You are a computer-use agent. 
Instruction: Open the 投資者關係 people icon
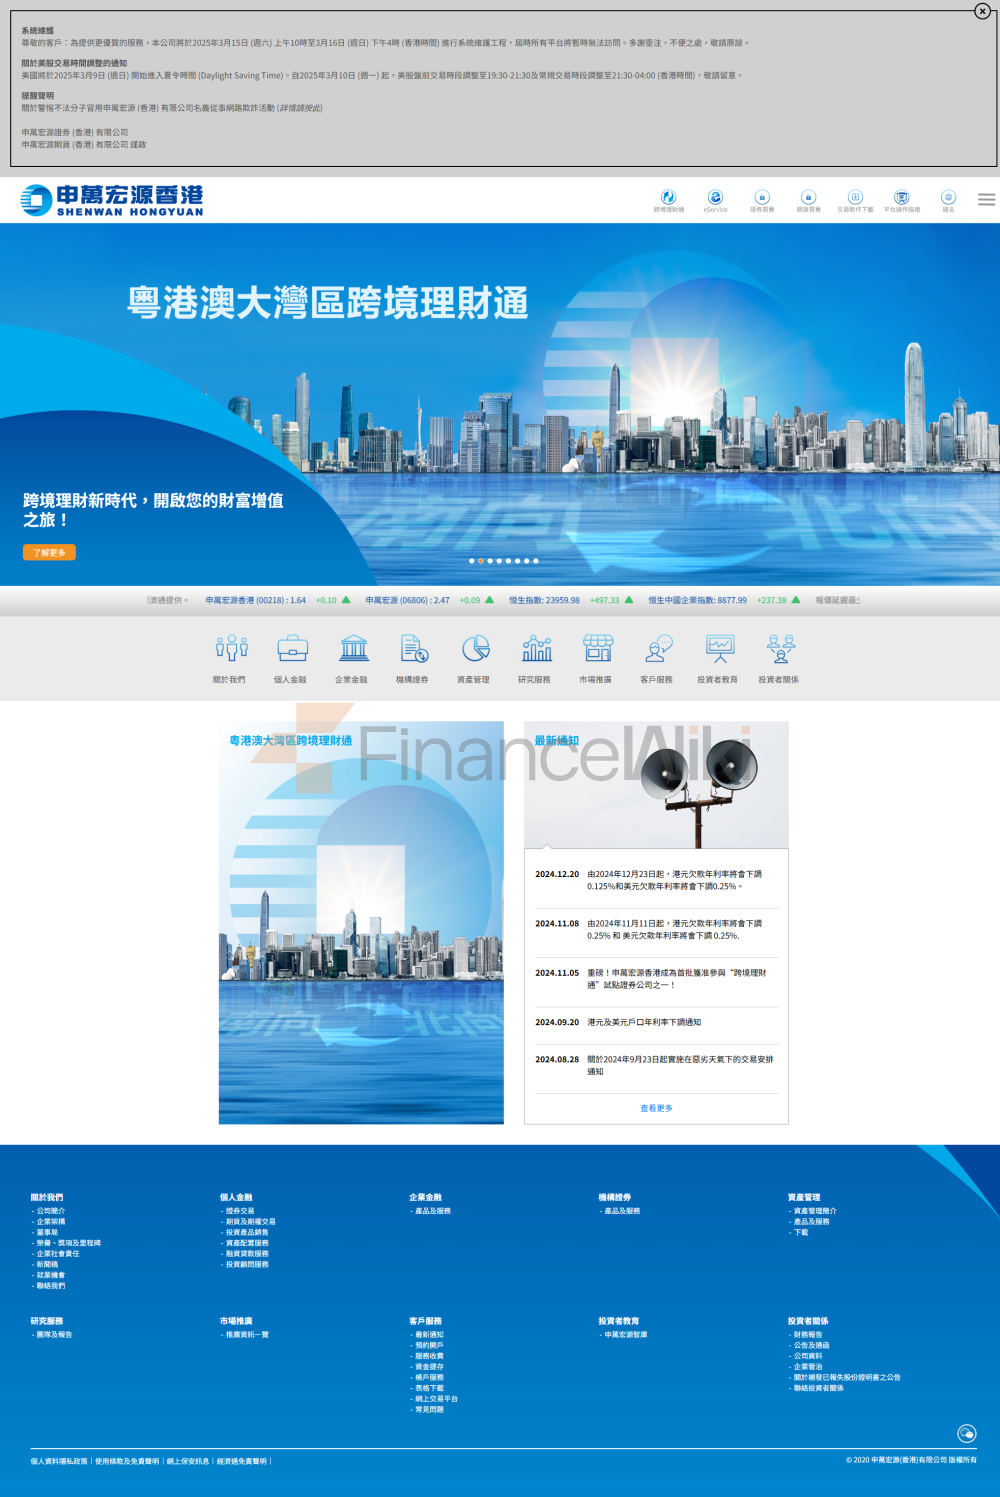click(x=780, y=649)
